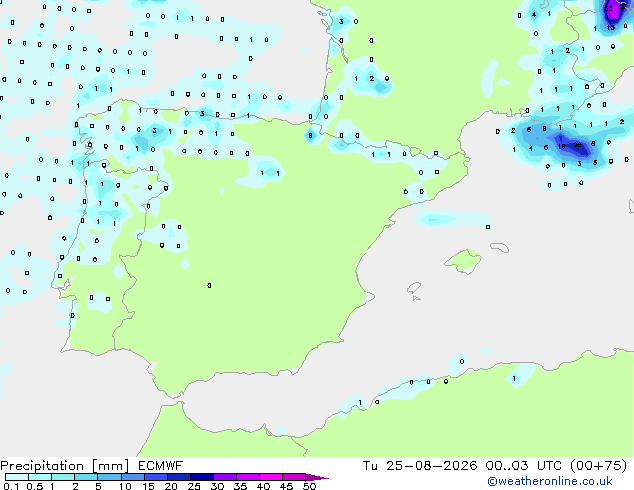634x490 pixels.
Task: Click the Ibiza island outline
Action: pos(414,288)
